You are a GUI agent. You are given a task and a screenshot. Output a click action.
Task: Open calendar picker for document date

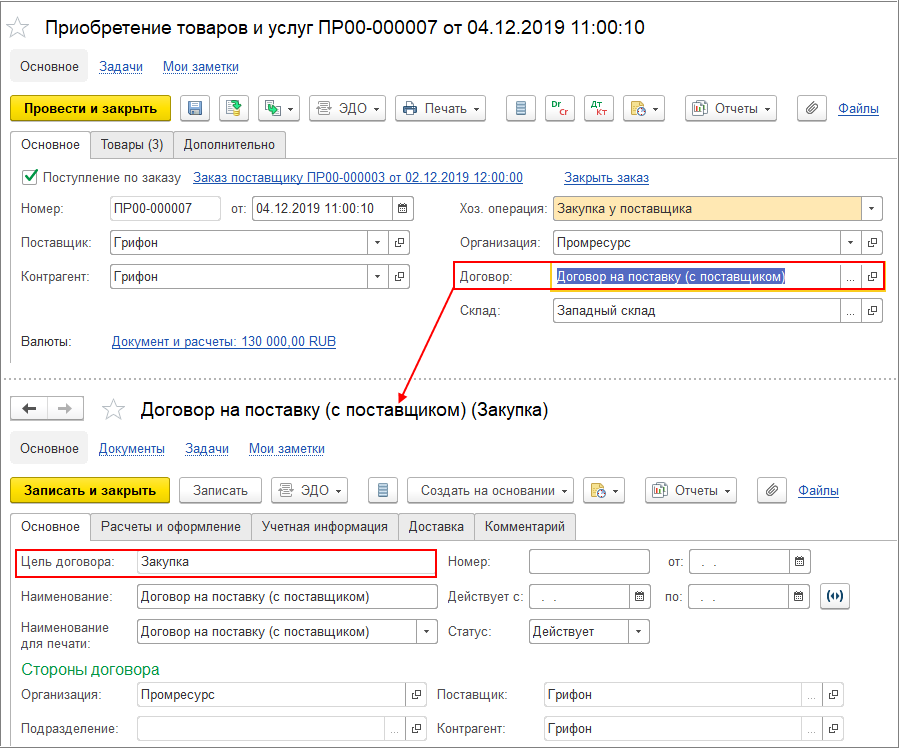402,208
